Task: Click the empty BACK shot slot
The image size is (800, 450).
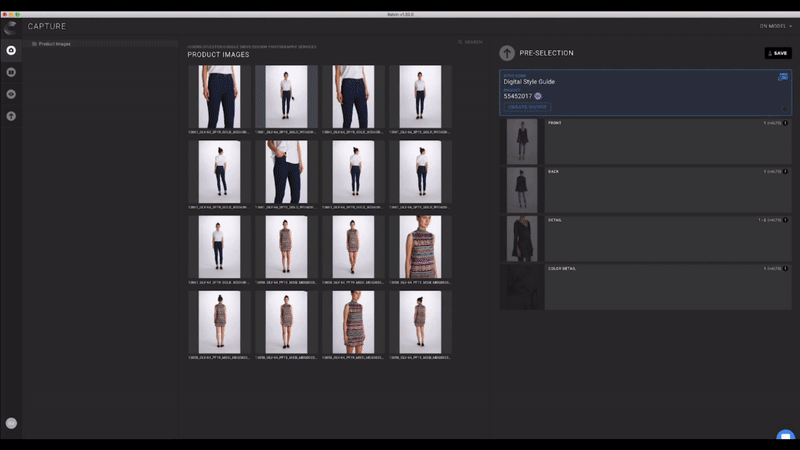Action: coord(668,190)
